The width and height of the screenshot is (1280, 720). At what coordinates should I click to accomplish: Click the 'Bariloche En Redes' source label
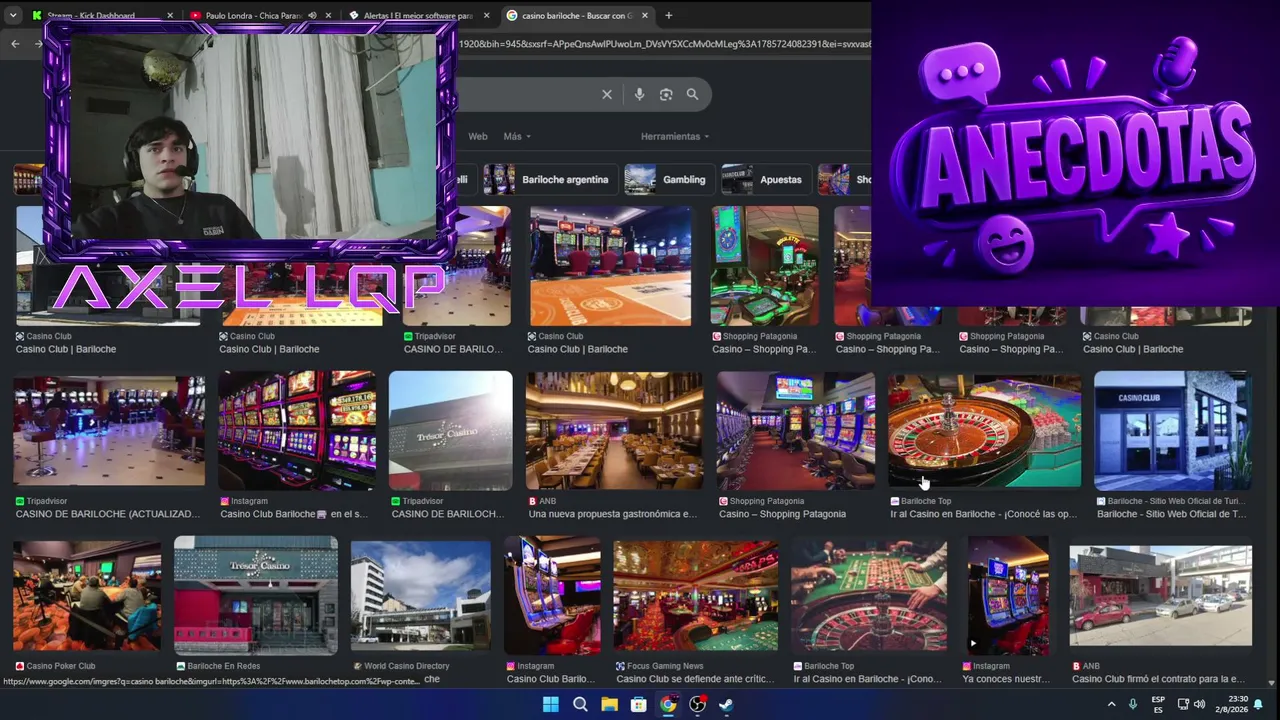click(x=224, y=666)
